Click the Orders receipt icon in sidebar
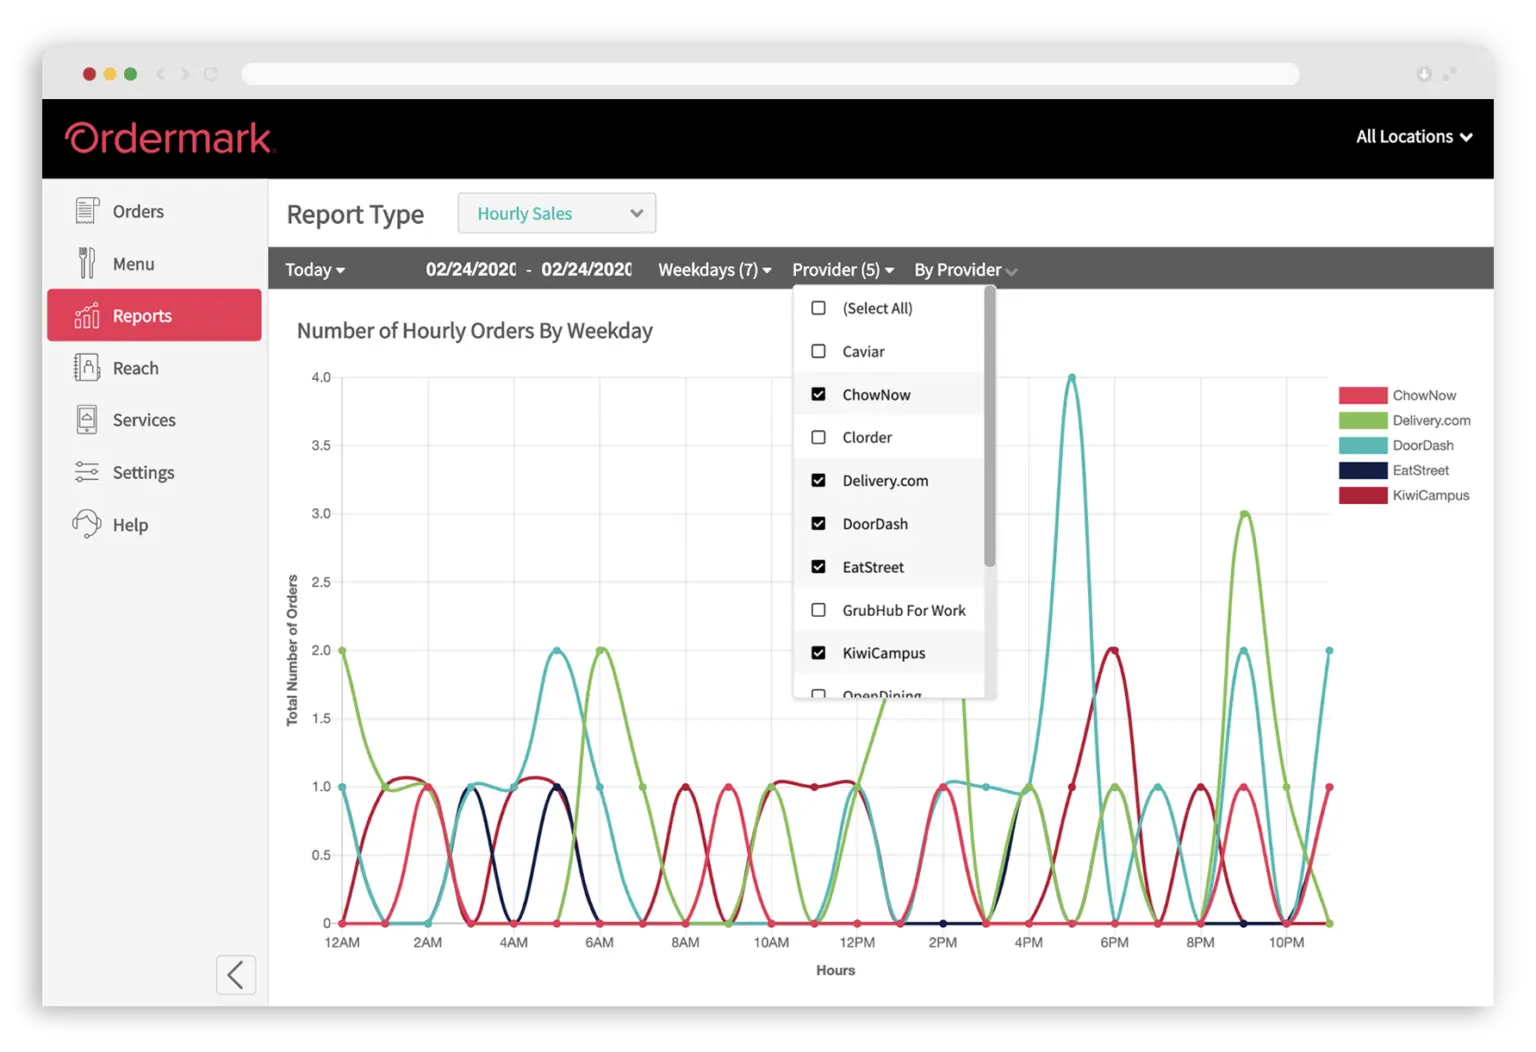This screenshot has width=1536, height=1052. coord(87,211)
